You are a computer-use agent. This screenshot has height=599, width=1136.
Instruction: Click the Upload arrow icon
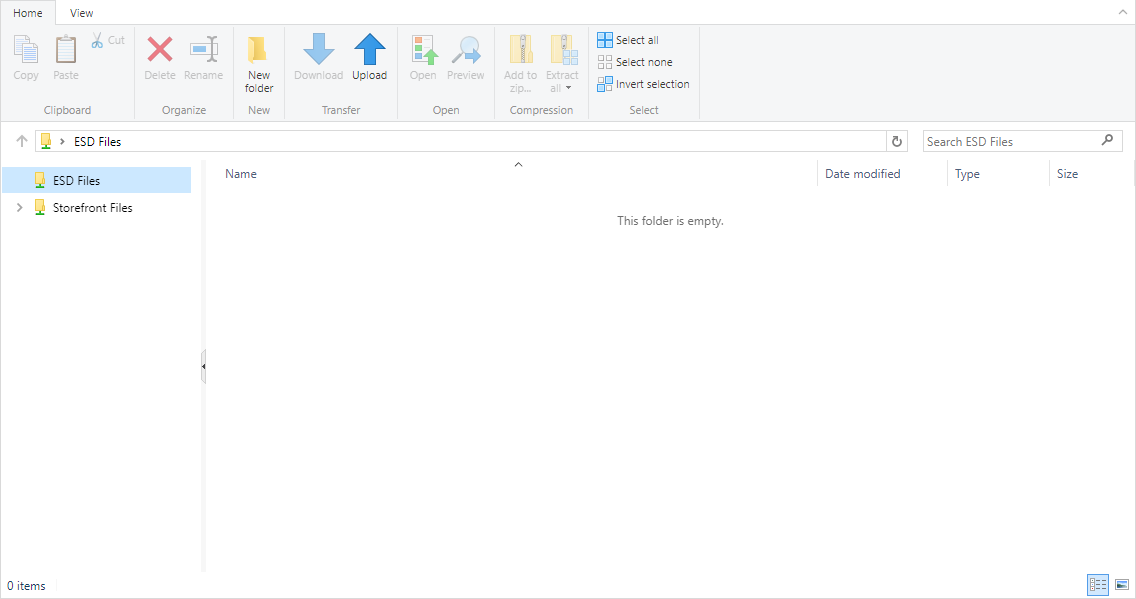369,50
